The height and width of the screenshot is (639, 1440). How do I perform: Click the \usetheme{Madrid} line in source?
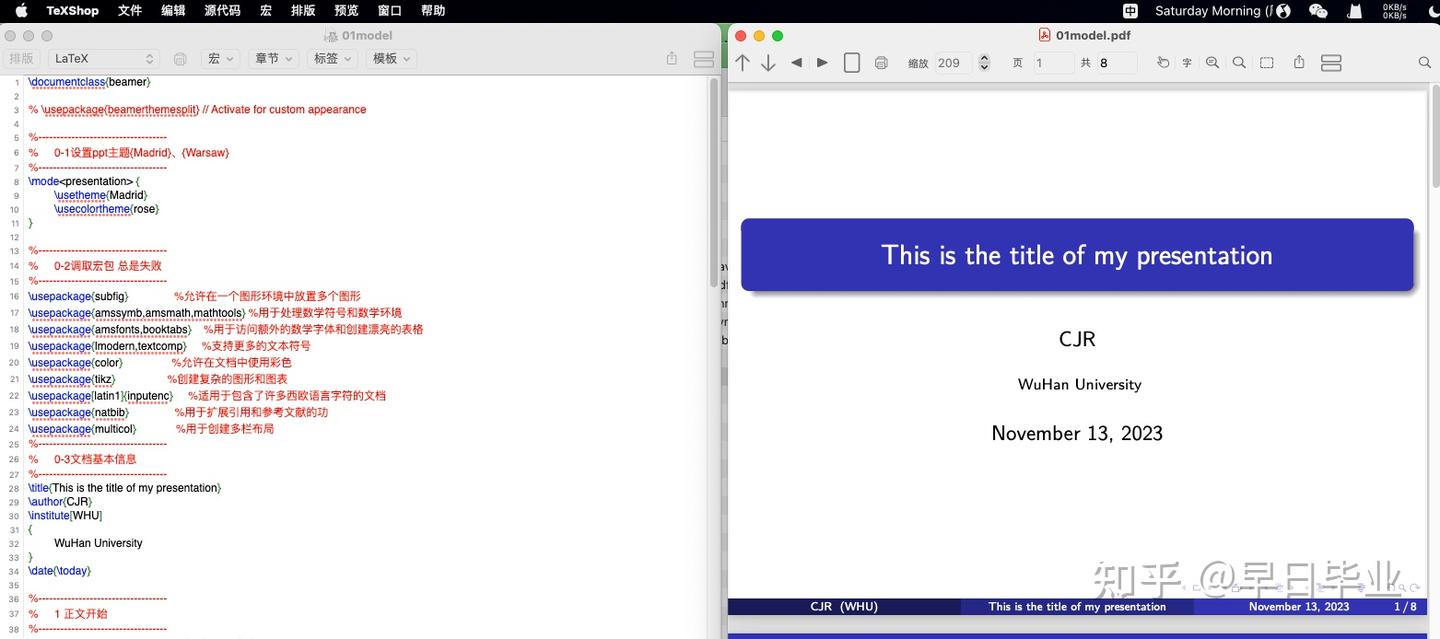[101, 195]
